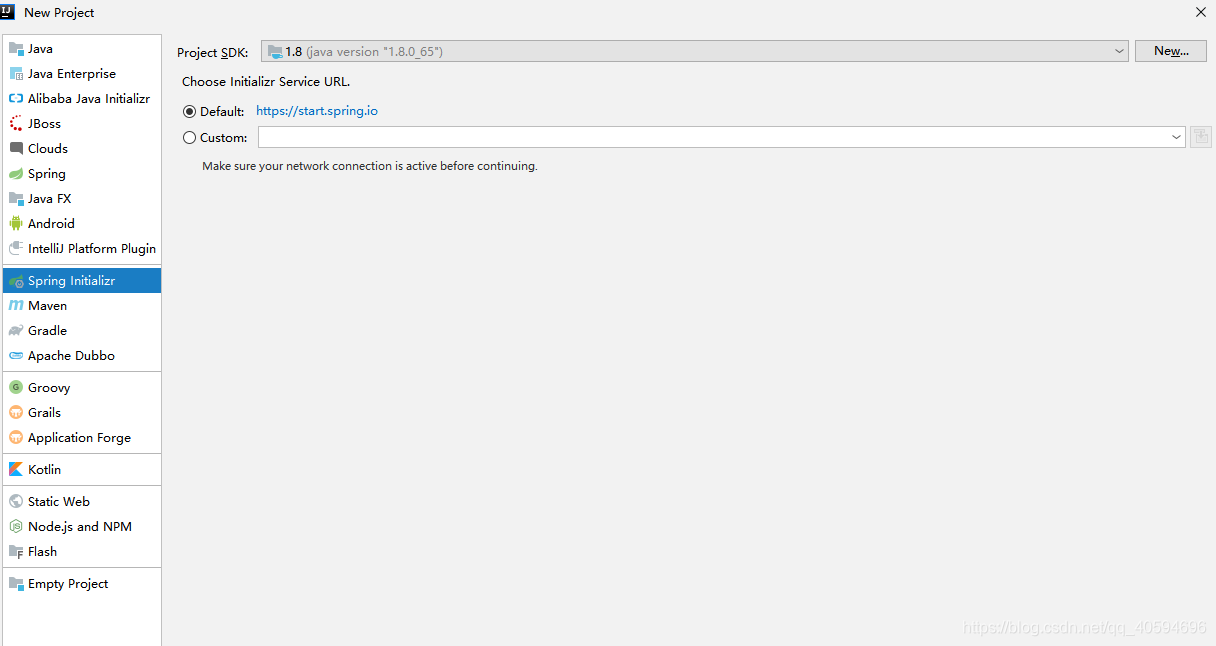Choose Kotlin project type label
Image resolution: width=1216 pixels, height=646 pixels.
click(44, 469)
